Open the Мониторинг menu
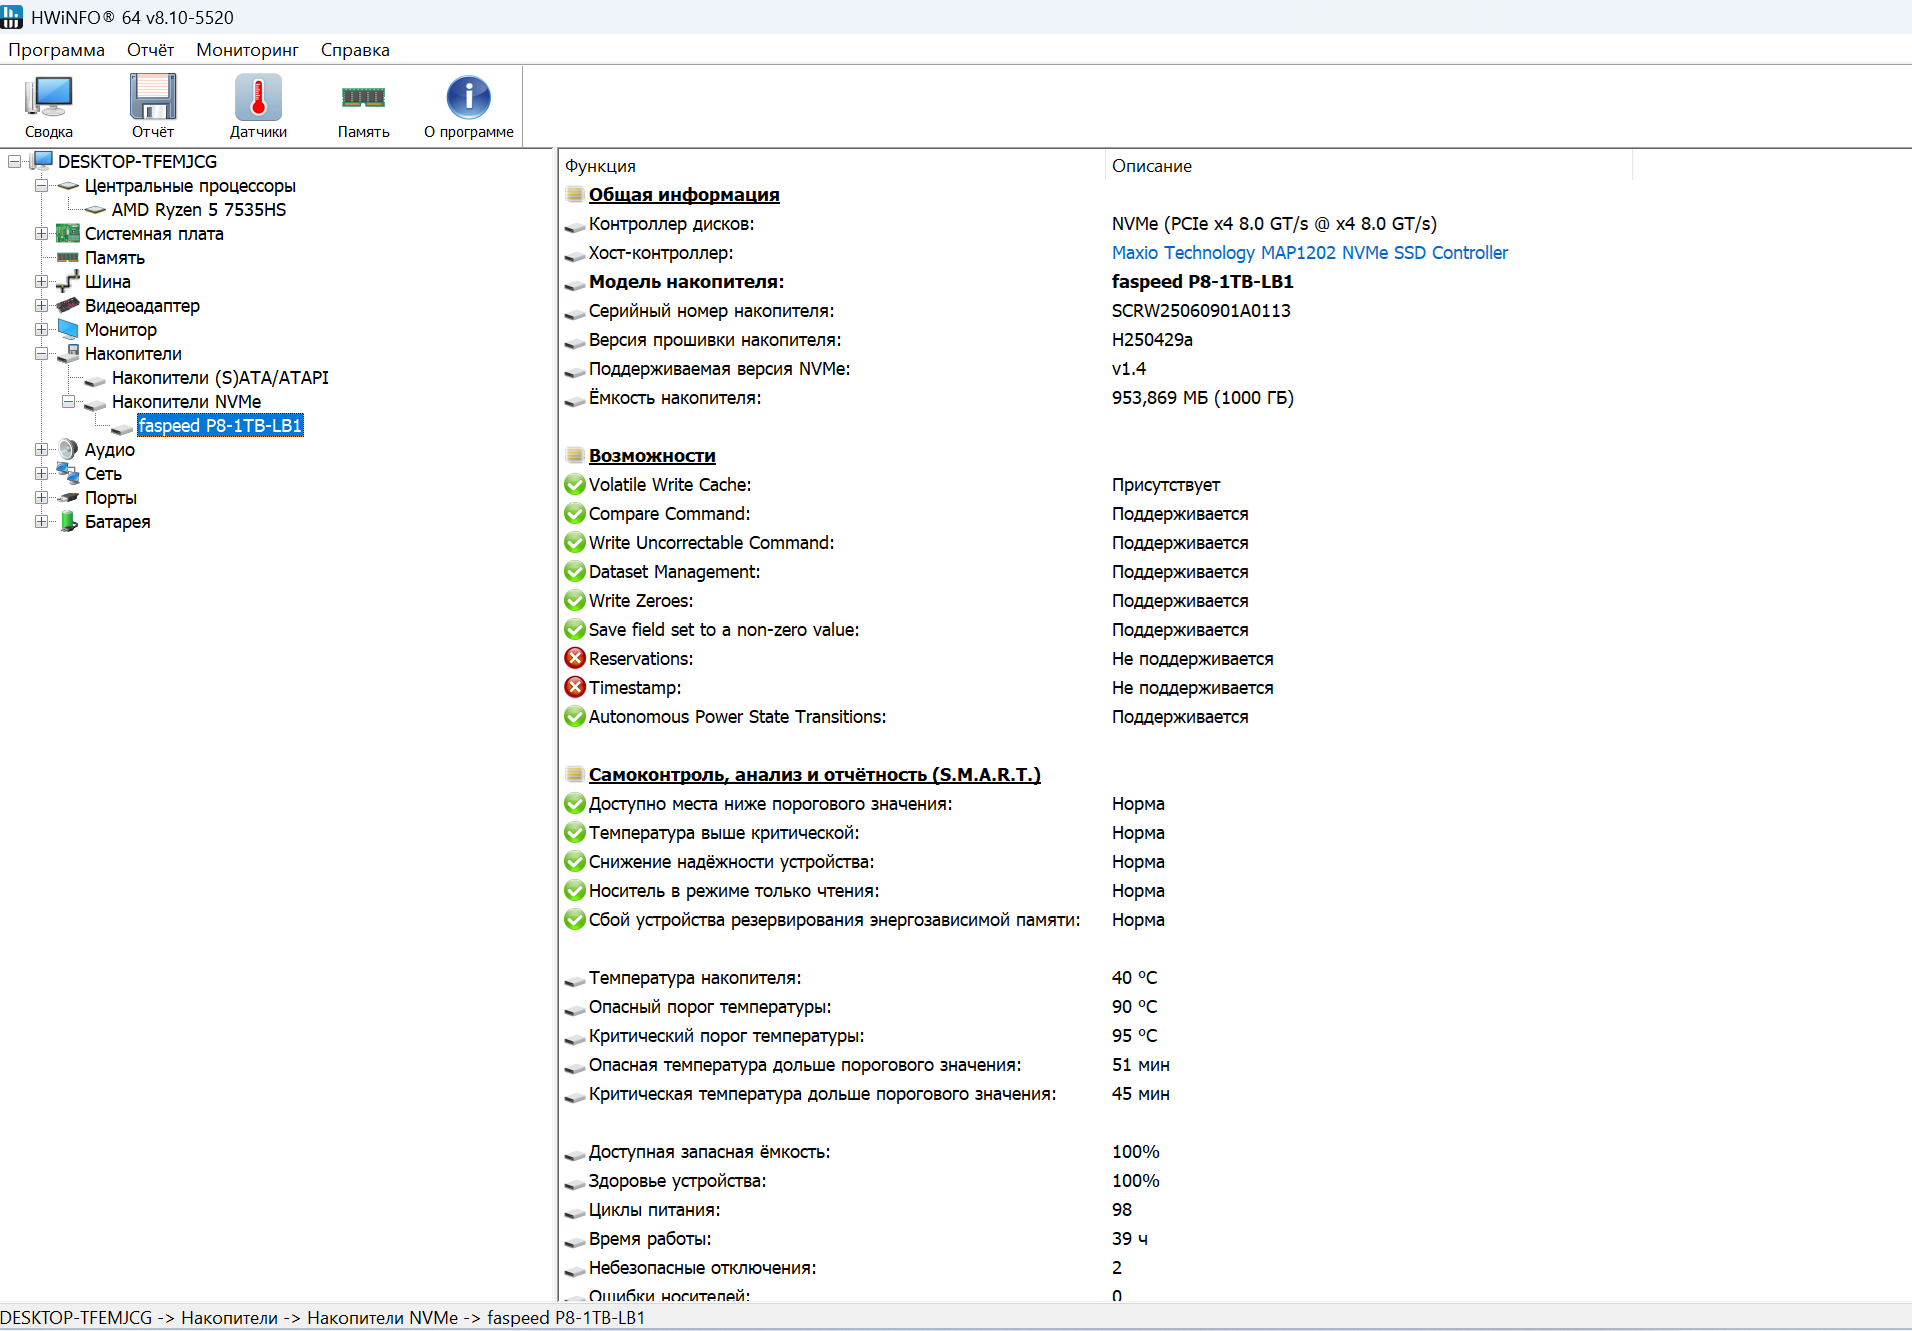 pos(247,50)
